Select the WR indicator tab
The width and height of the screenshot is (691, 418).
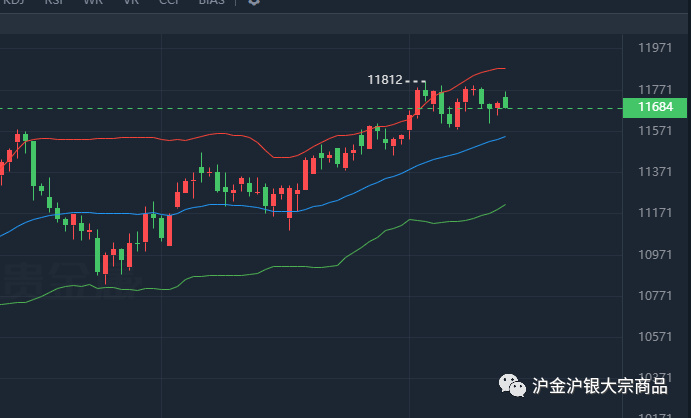[x=93, y=2]
